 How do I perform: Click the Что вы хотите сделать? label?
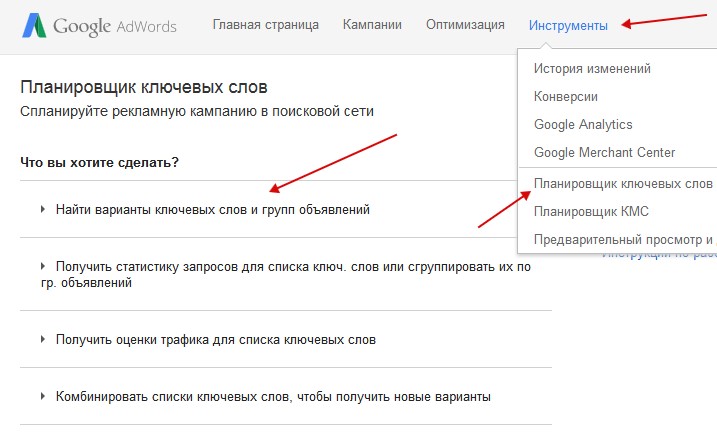[x=99, y=162]
